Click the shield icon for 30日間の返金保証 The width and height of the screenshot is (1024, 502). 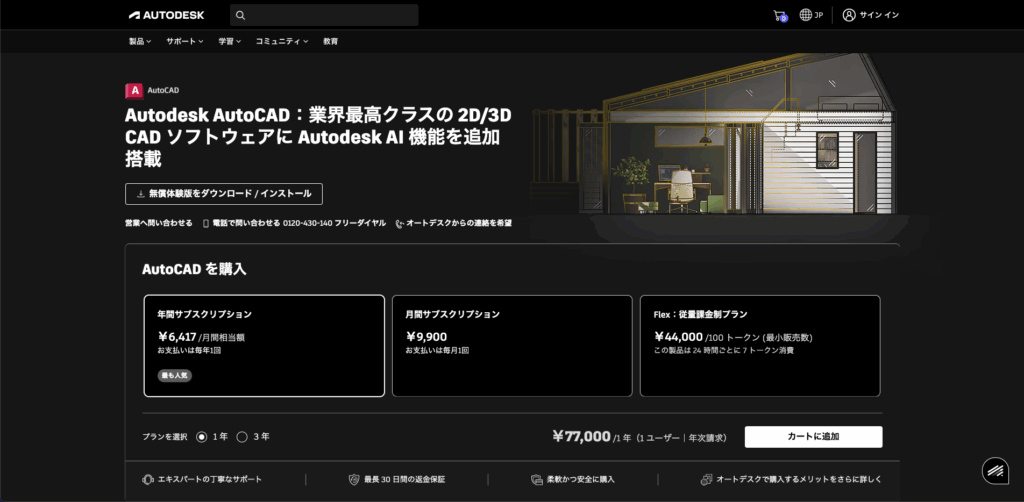coord(353,479)
